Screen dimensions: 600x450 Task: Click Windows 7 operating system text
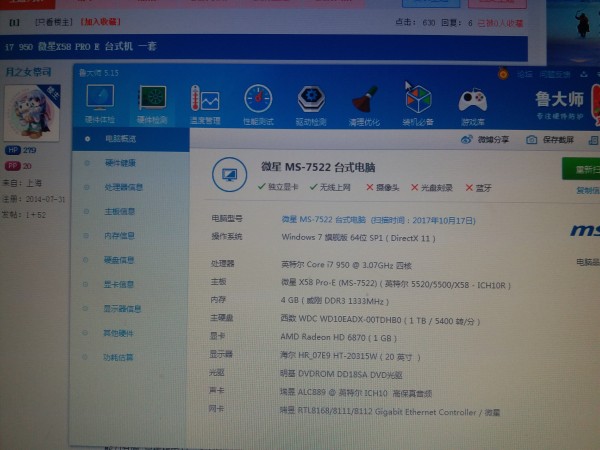point(358,238)
